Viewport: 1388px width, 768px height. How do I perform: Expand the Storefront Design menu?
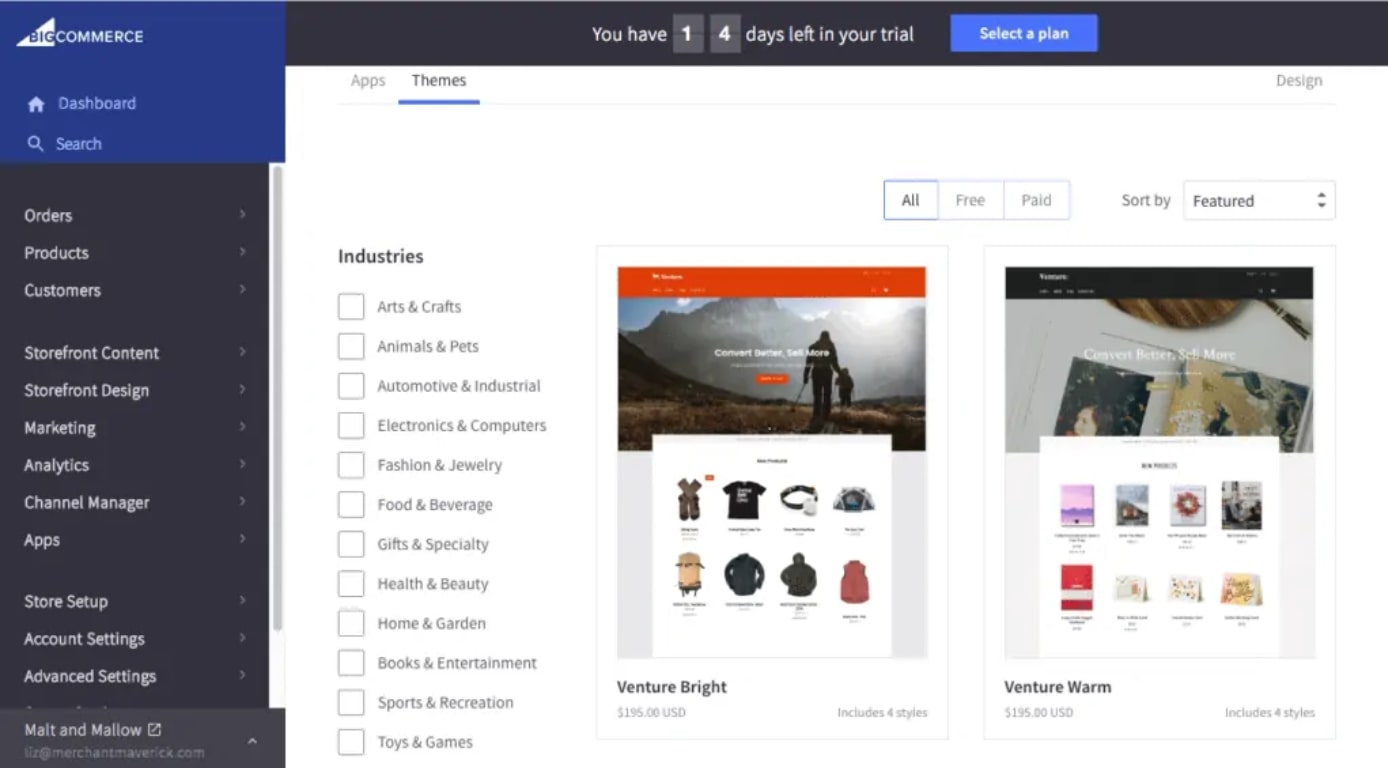[242, 390]
